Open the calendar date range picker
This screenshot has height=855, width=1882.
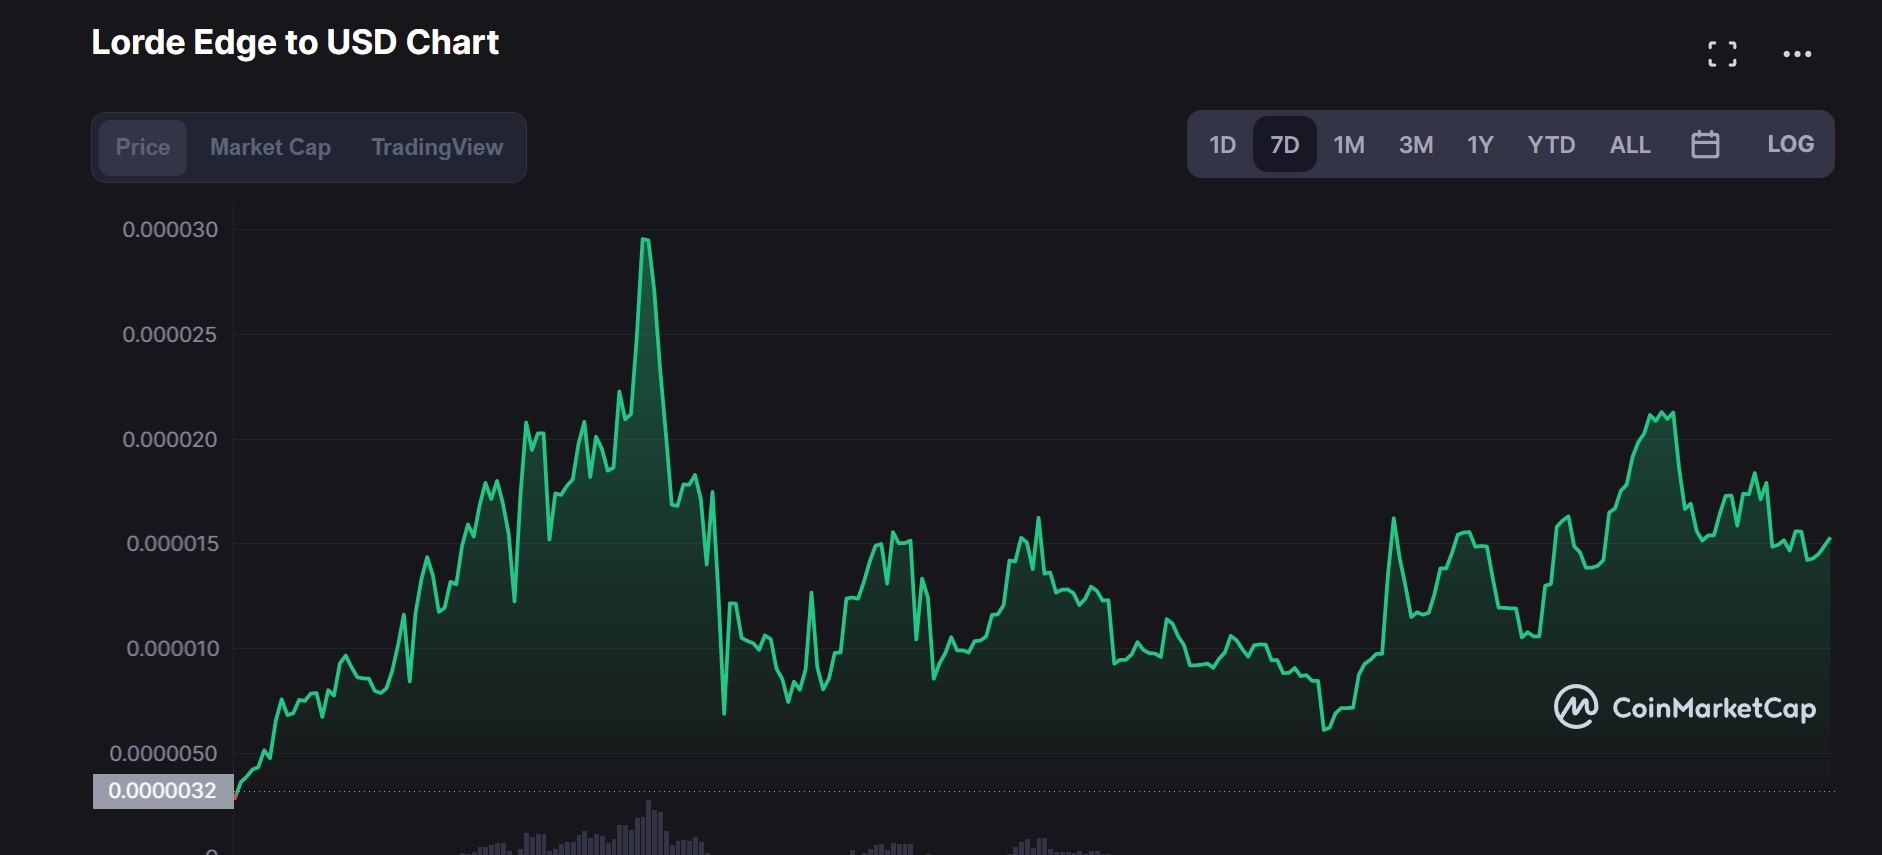coord(1705,145)
